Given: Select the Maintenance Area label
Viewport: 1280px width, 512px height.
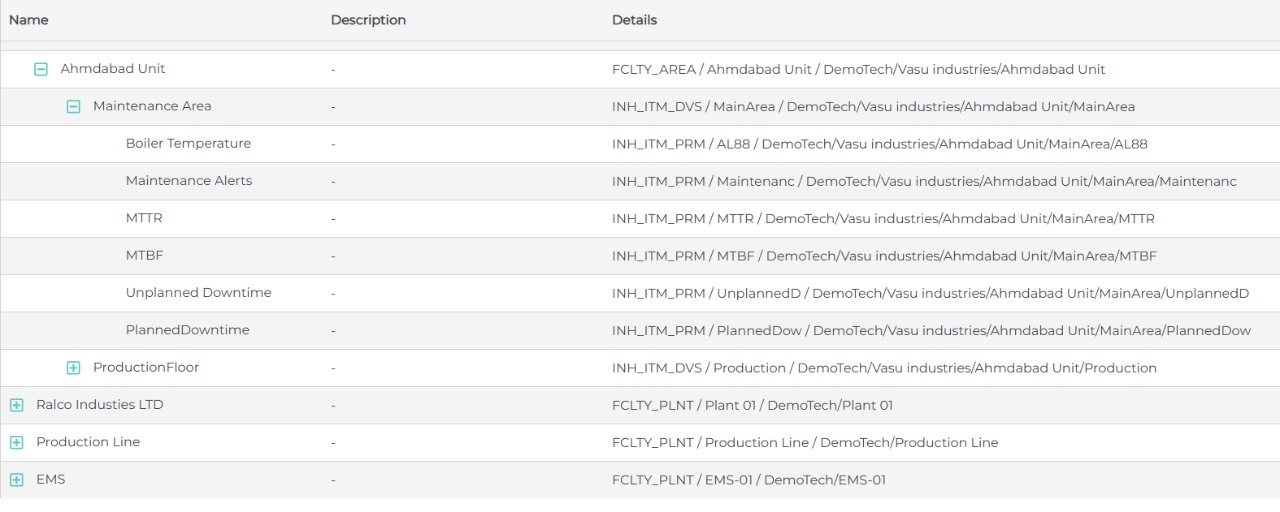Looking at the screenshot, I should tap(152, 106).
